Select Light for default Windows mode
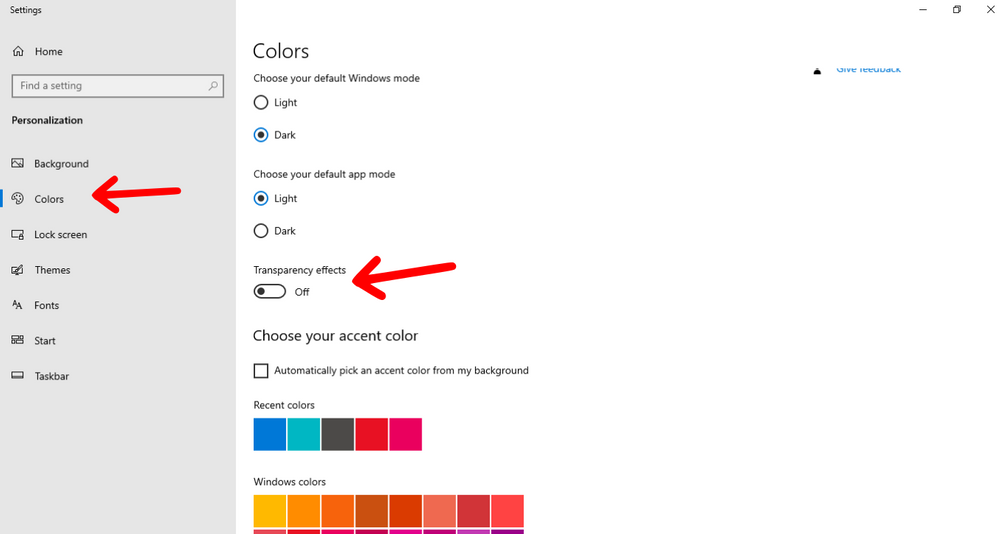 pos(261,102)
